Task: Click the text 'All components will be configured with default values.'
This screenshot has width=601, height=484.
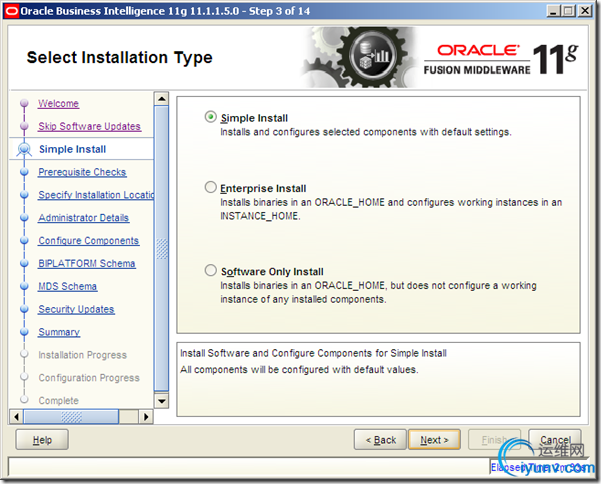Action: [x=299, y=369]
